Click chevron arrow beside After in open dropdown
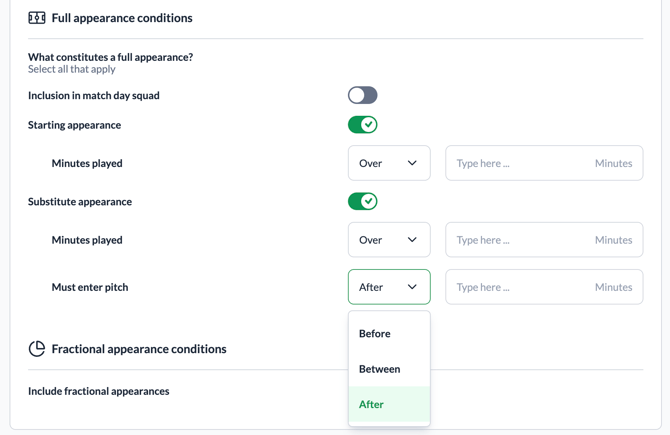 coord(412,287)
